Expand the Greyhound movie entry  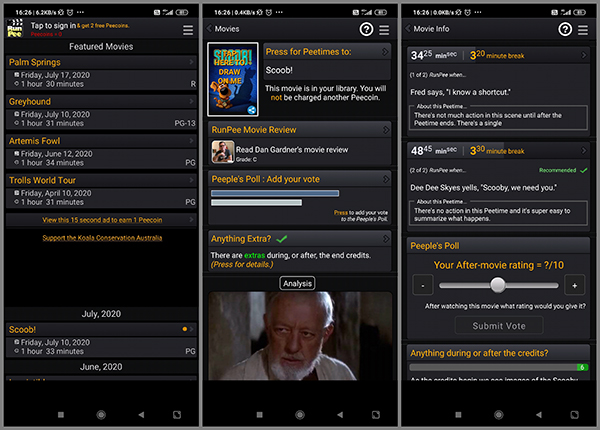(191, 101)
